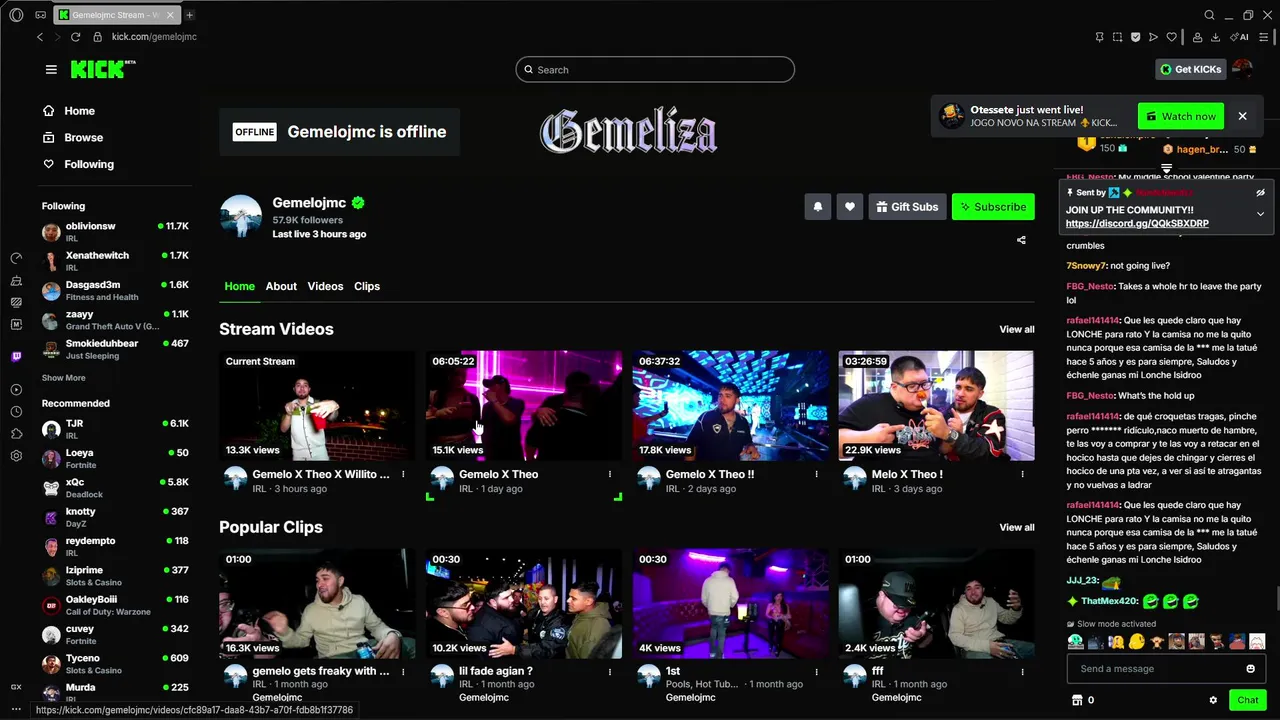Switch to the About tab

click(281, 286)
